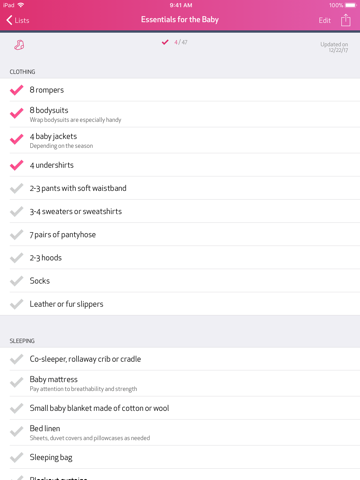The image size is (360, 480).
Task: Tap the baby list icon
Action: (19, 45)
